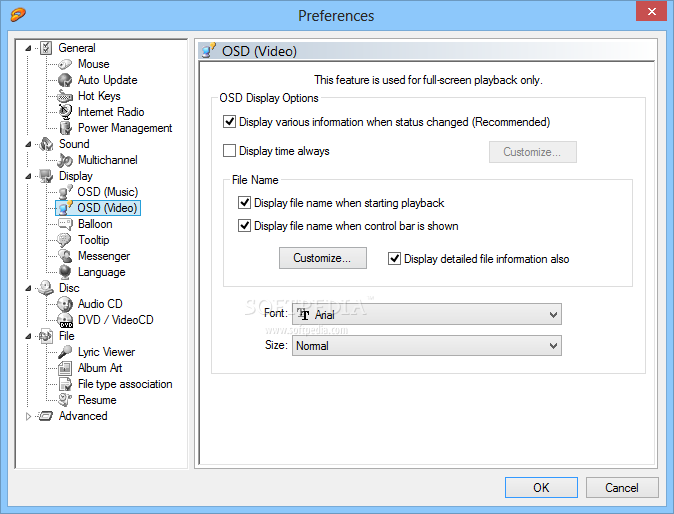Click the app logo in title bar
The height and width of the screenshot is (514, 674).
tap(18, 14)
